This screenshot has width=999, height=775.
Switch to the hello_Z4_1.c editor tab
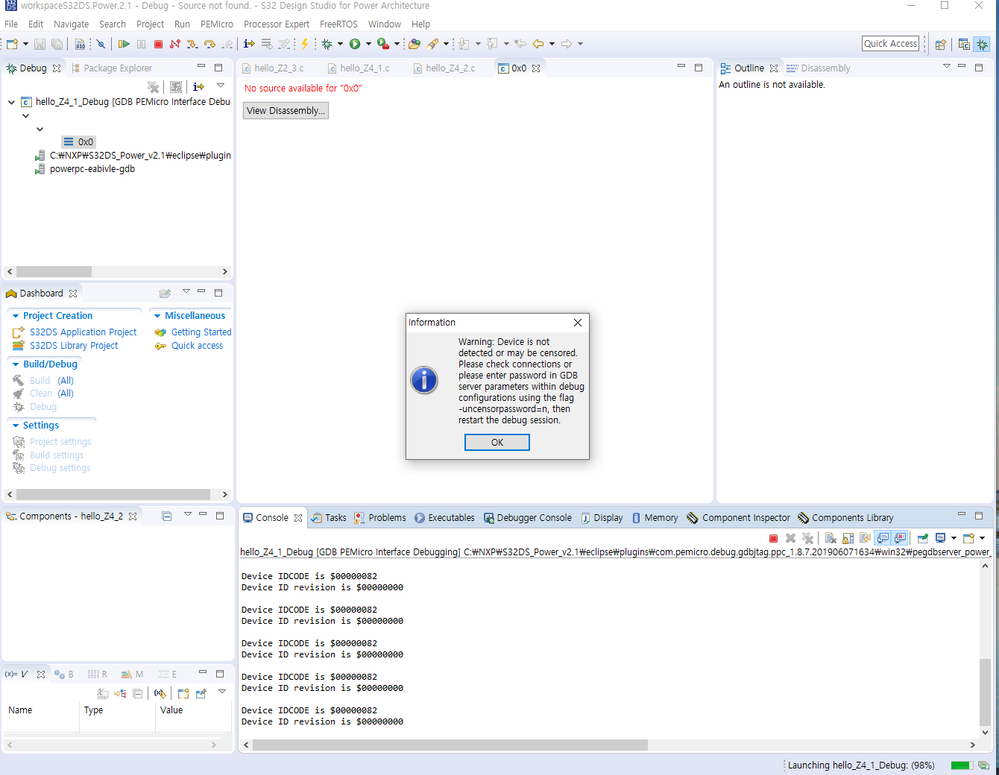(359, 68)
